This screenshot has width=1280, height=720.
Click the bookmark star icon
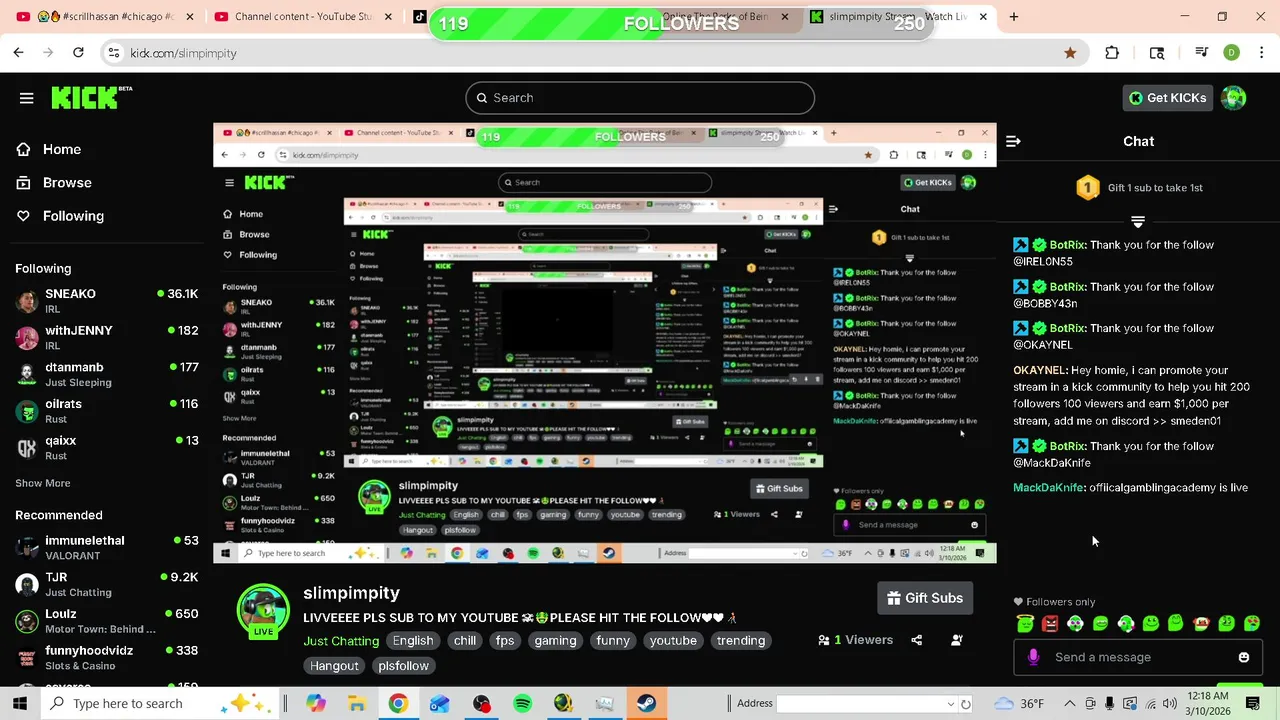pos(1070,53)
